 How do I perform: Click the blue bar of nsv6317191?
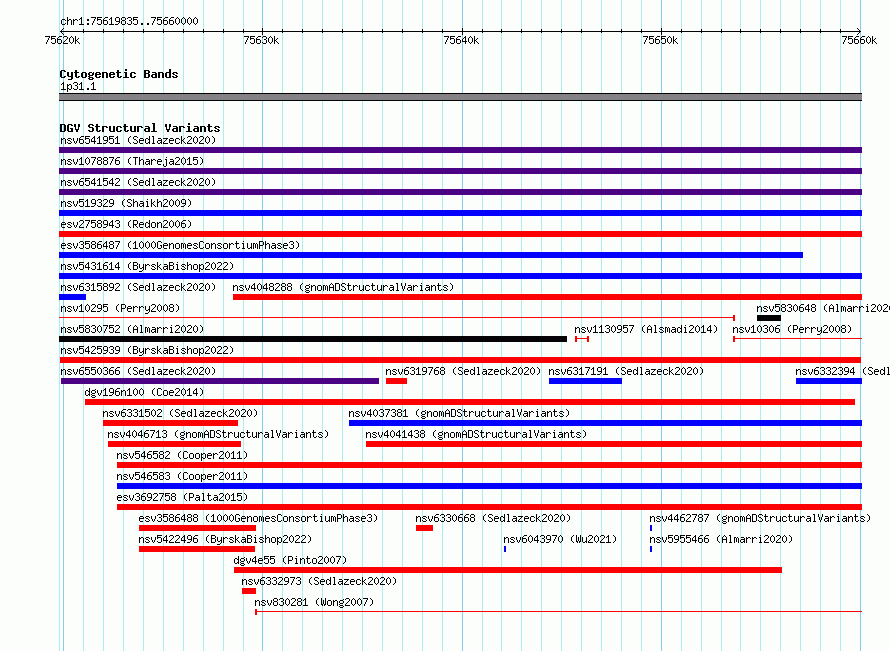[585, 381]
